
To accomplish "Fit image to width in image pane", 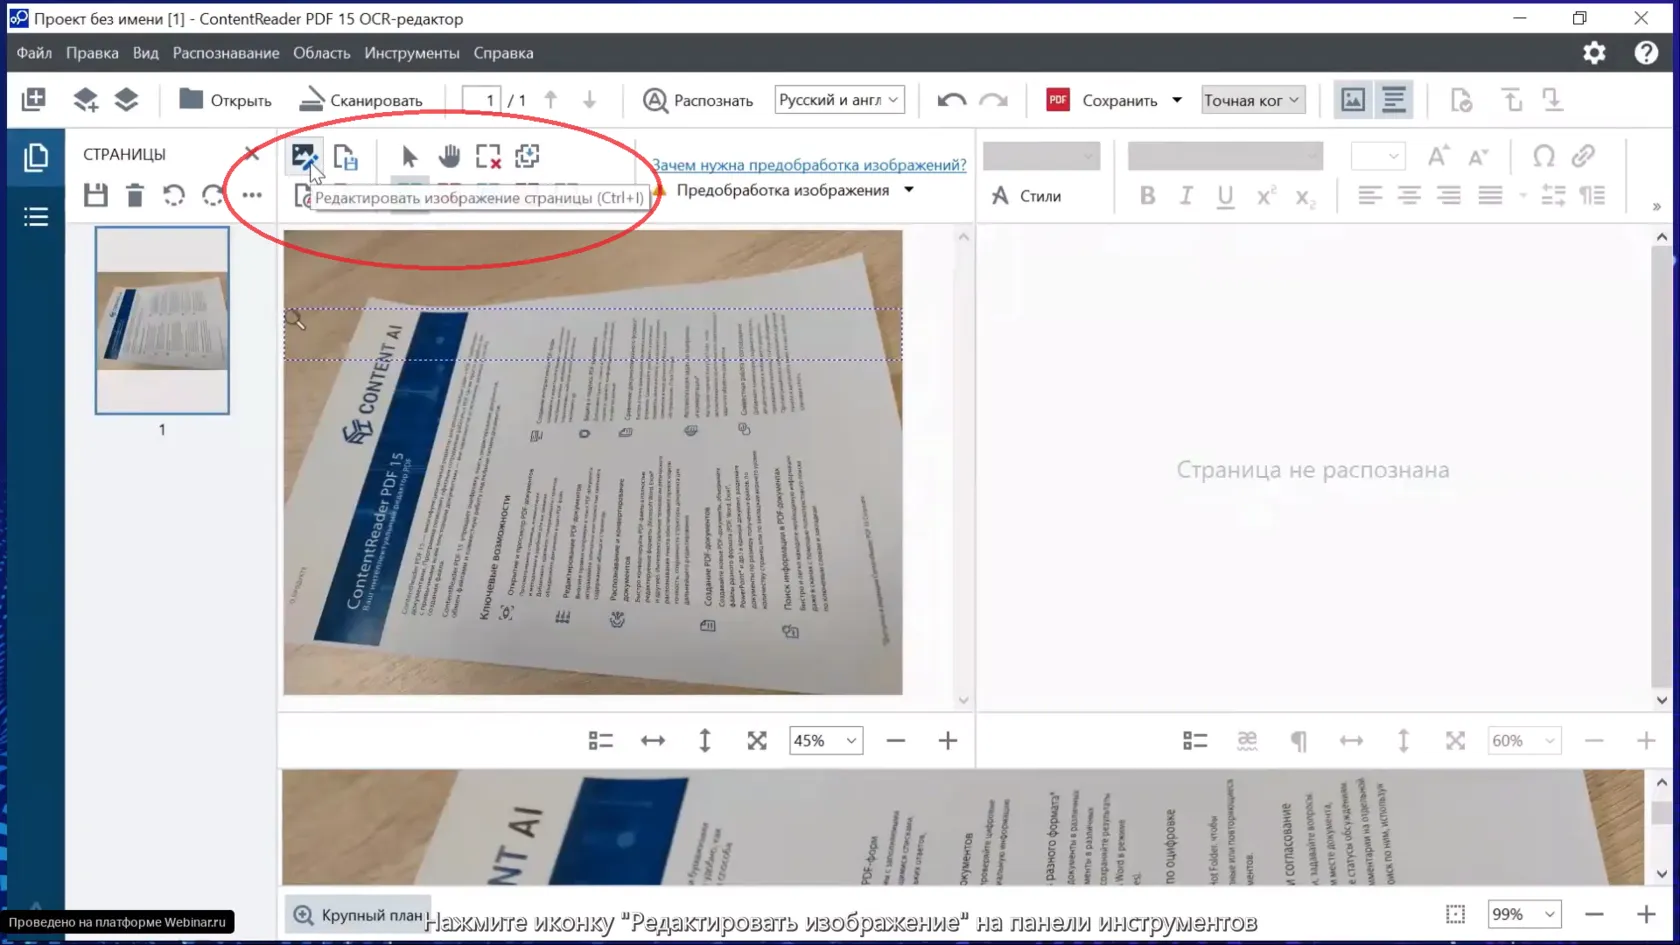I will click(x=653, y=740).
